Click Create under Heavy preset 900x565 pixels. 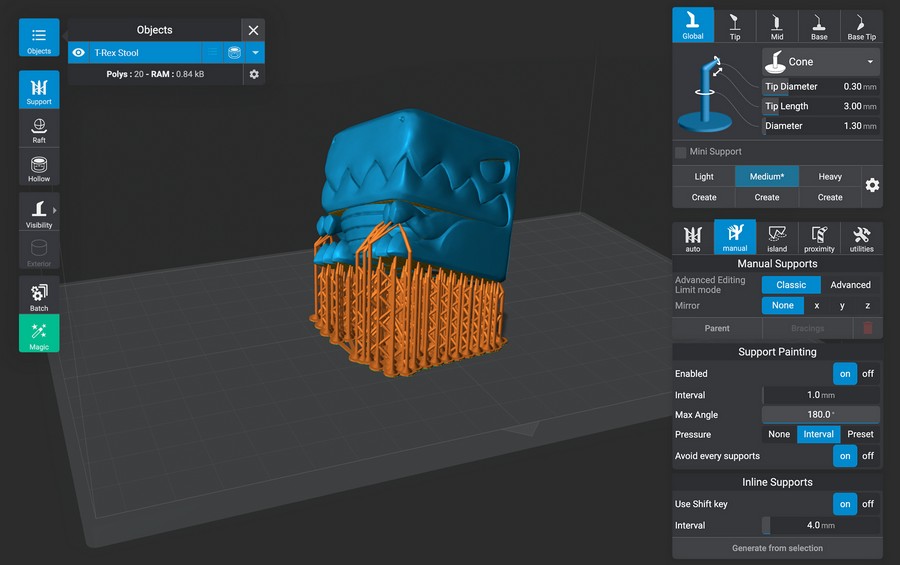(830, 197)
